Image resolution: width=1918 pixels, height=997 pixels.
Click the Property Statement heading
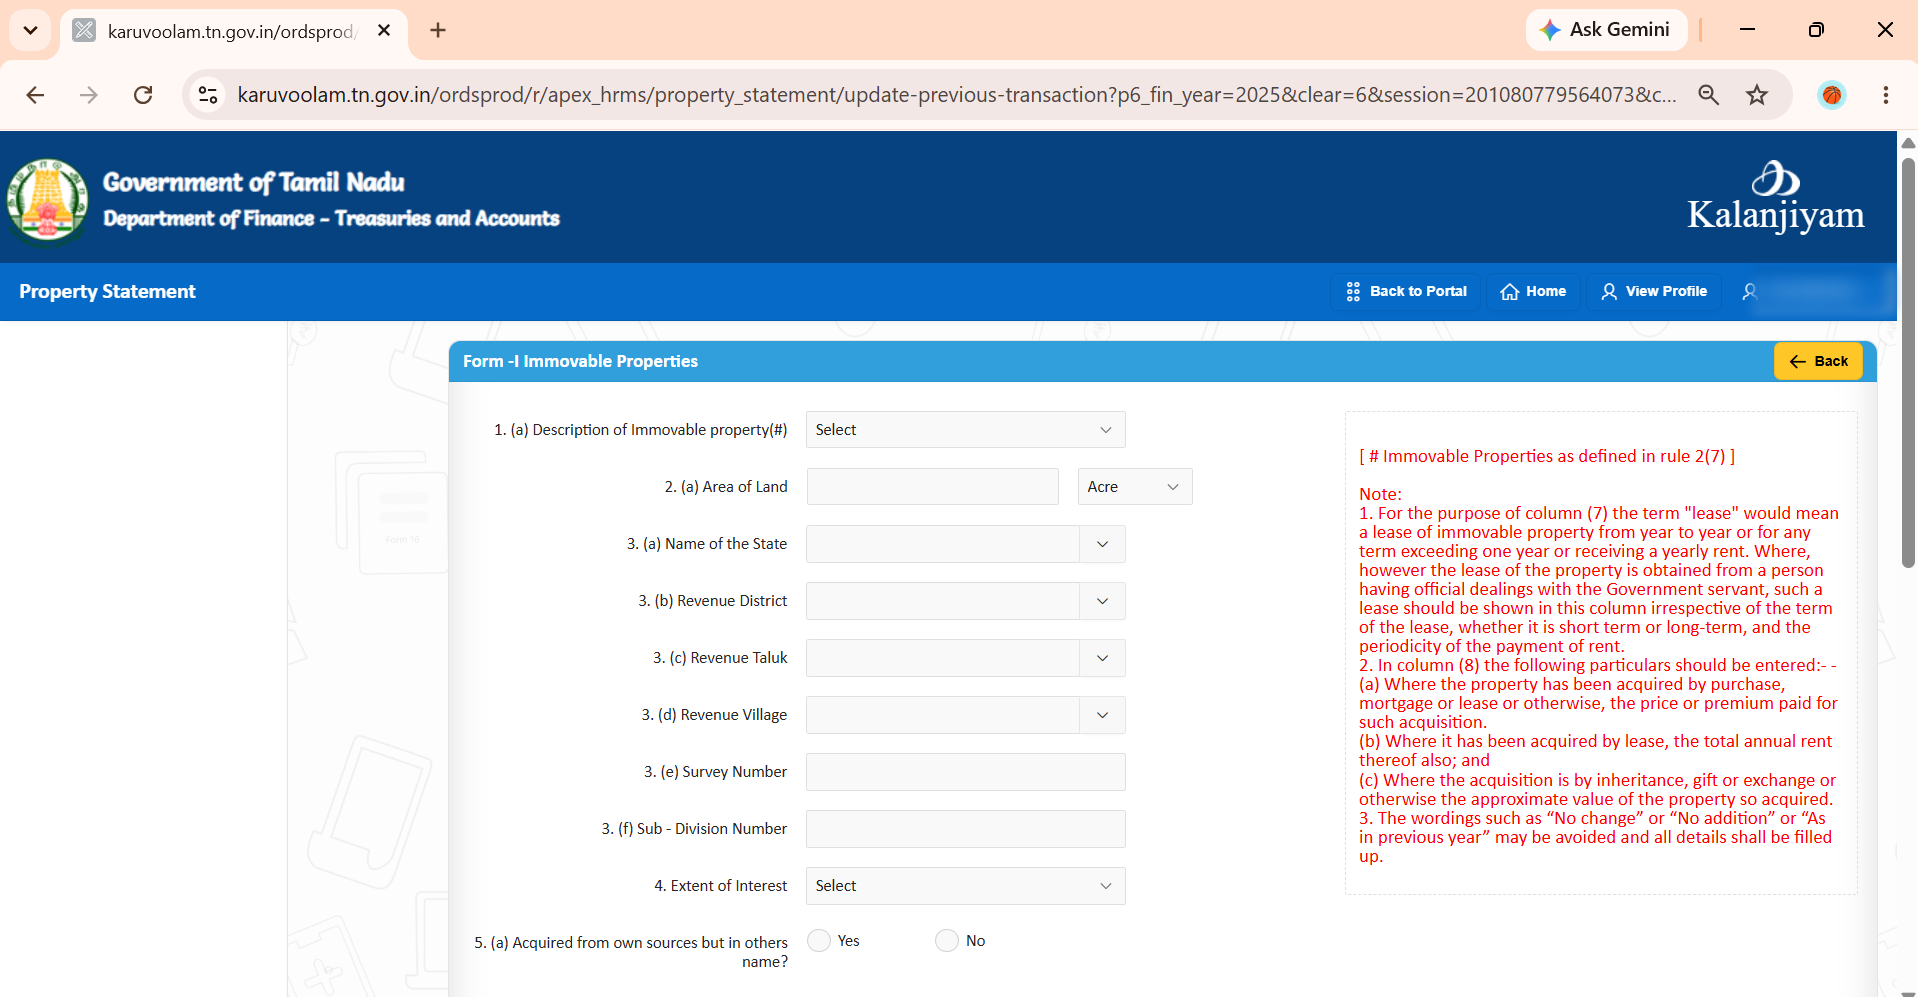coord(107,292)
